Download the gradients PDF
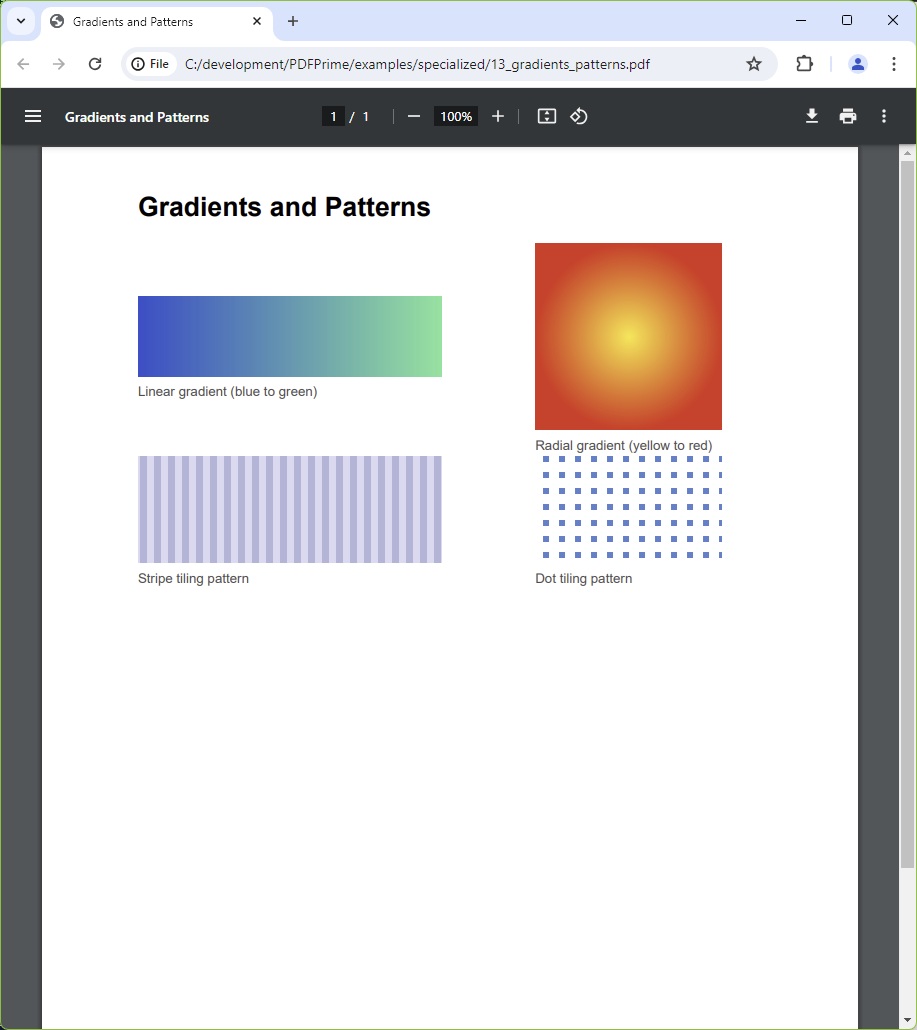This screenshot has height=1030, width=917. (x=811, y=116)
